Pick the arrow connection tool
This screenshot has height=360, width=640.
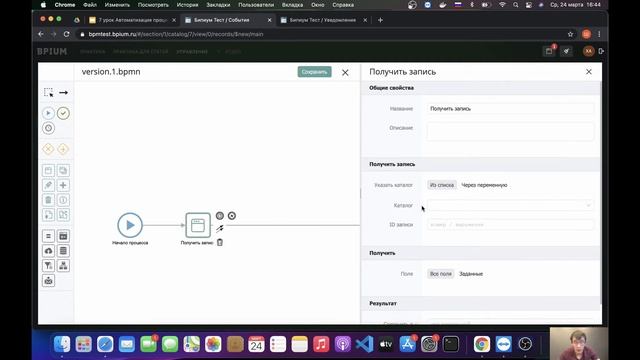click(x=63, y=93)
